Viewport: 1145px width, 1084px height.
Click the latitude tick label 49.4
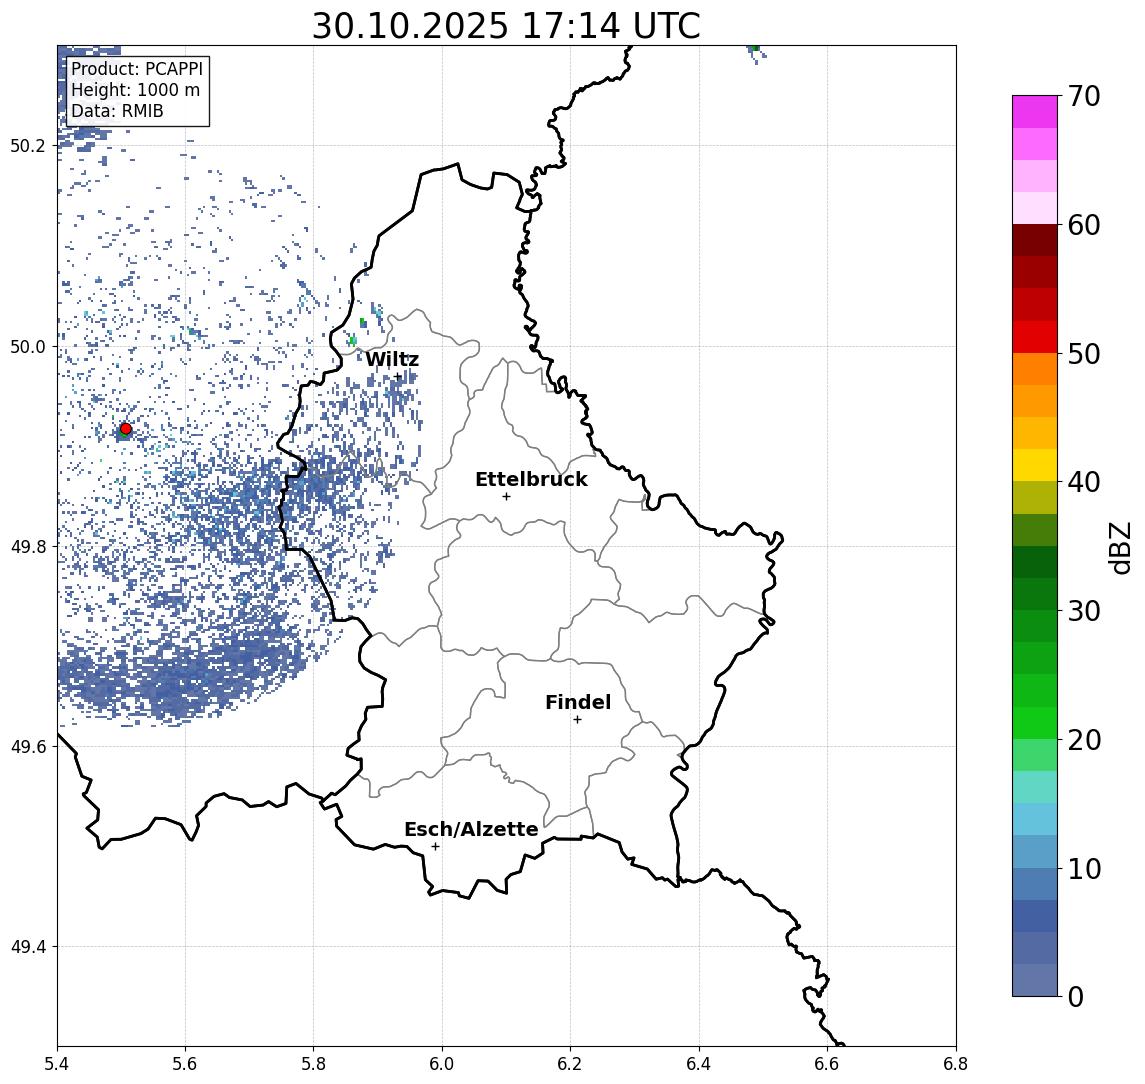click(27, 947)
